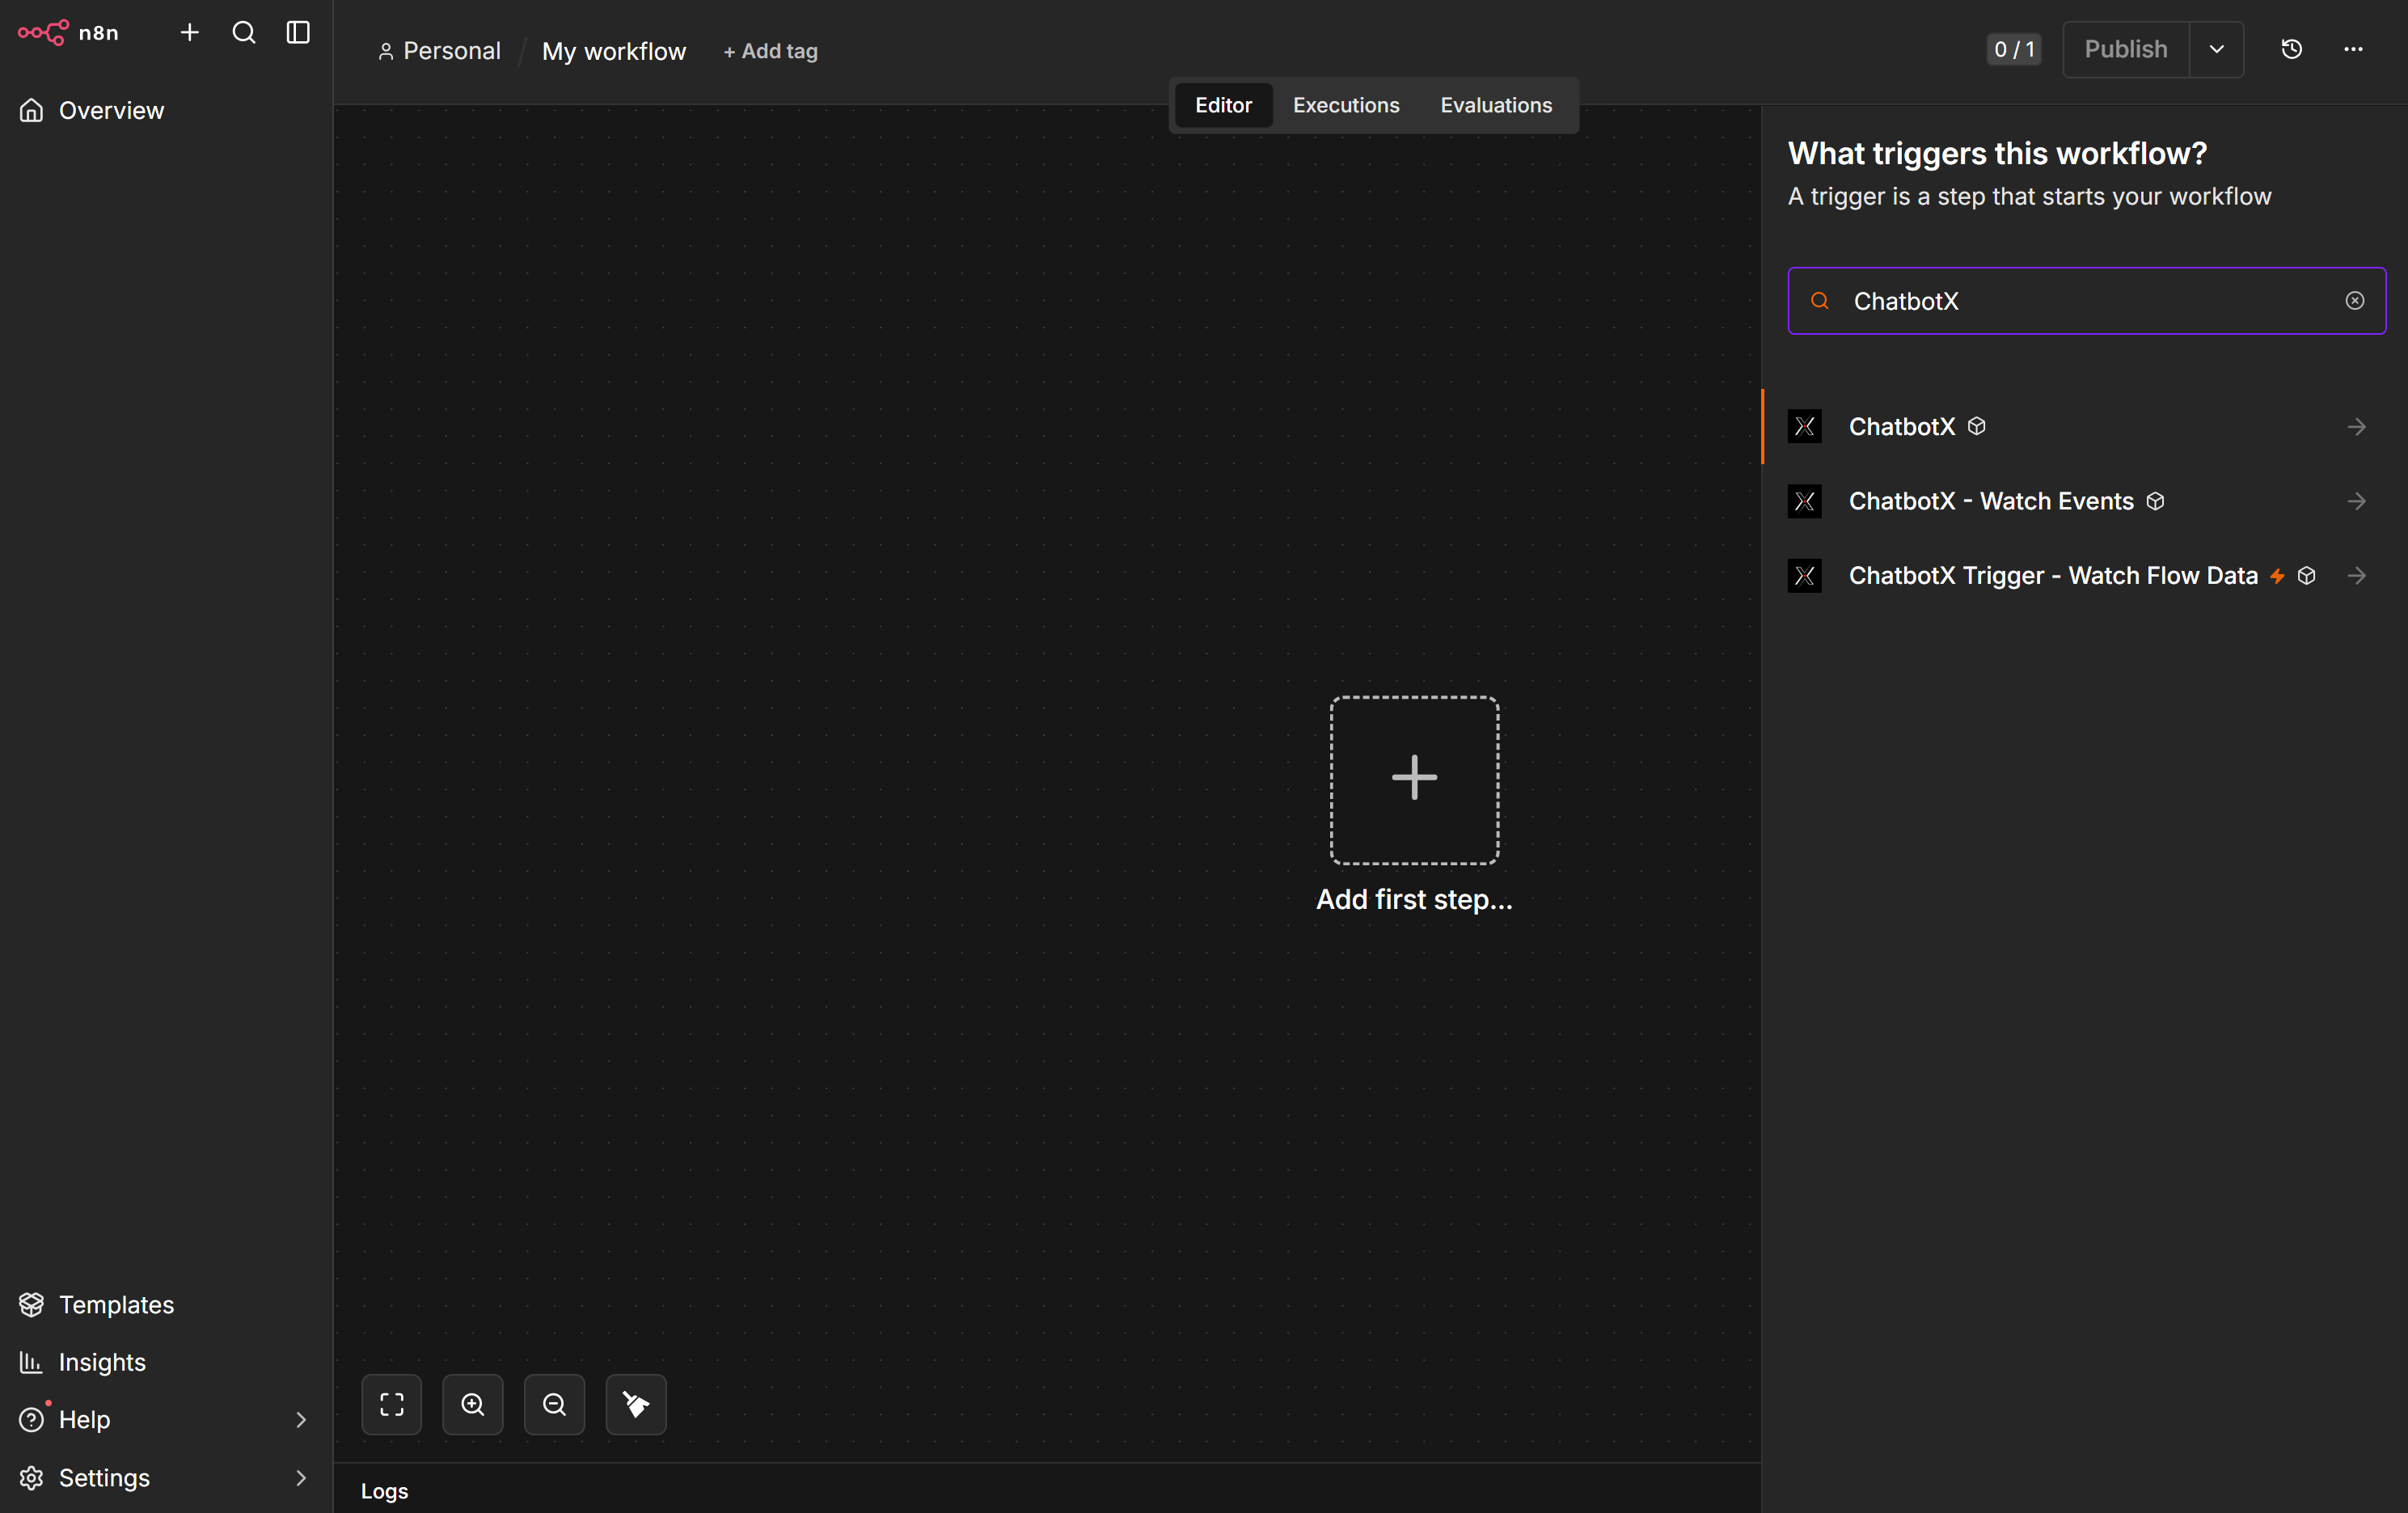
Task: Open the three-dot more options menu
Action: pos(2354,49)
